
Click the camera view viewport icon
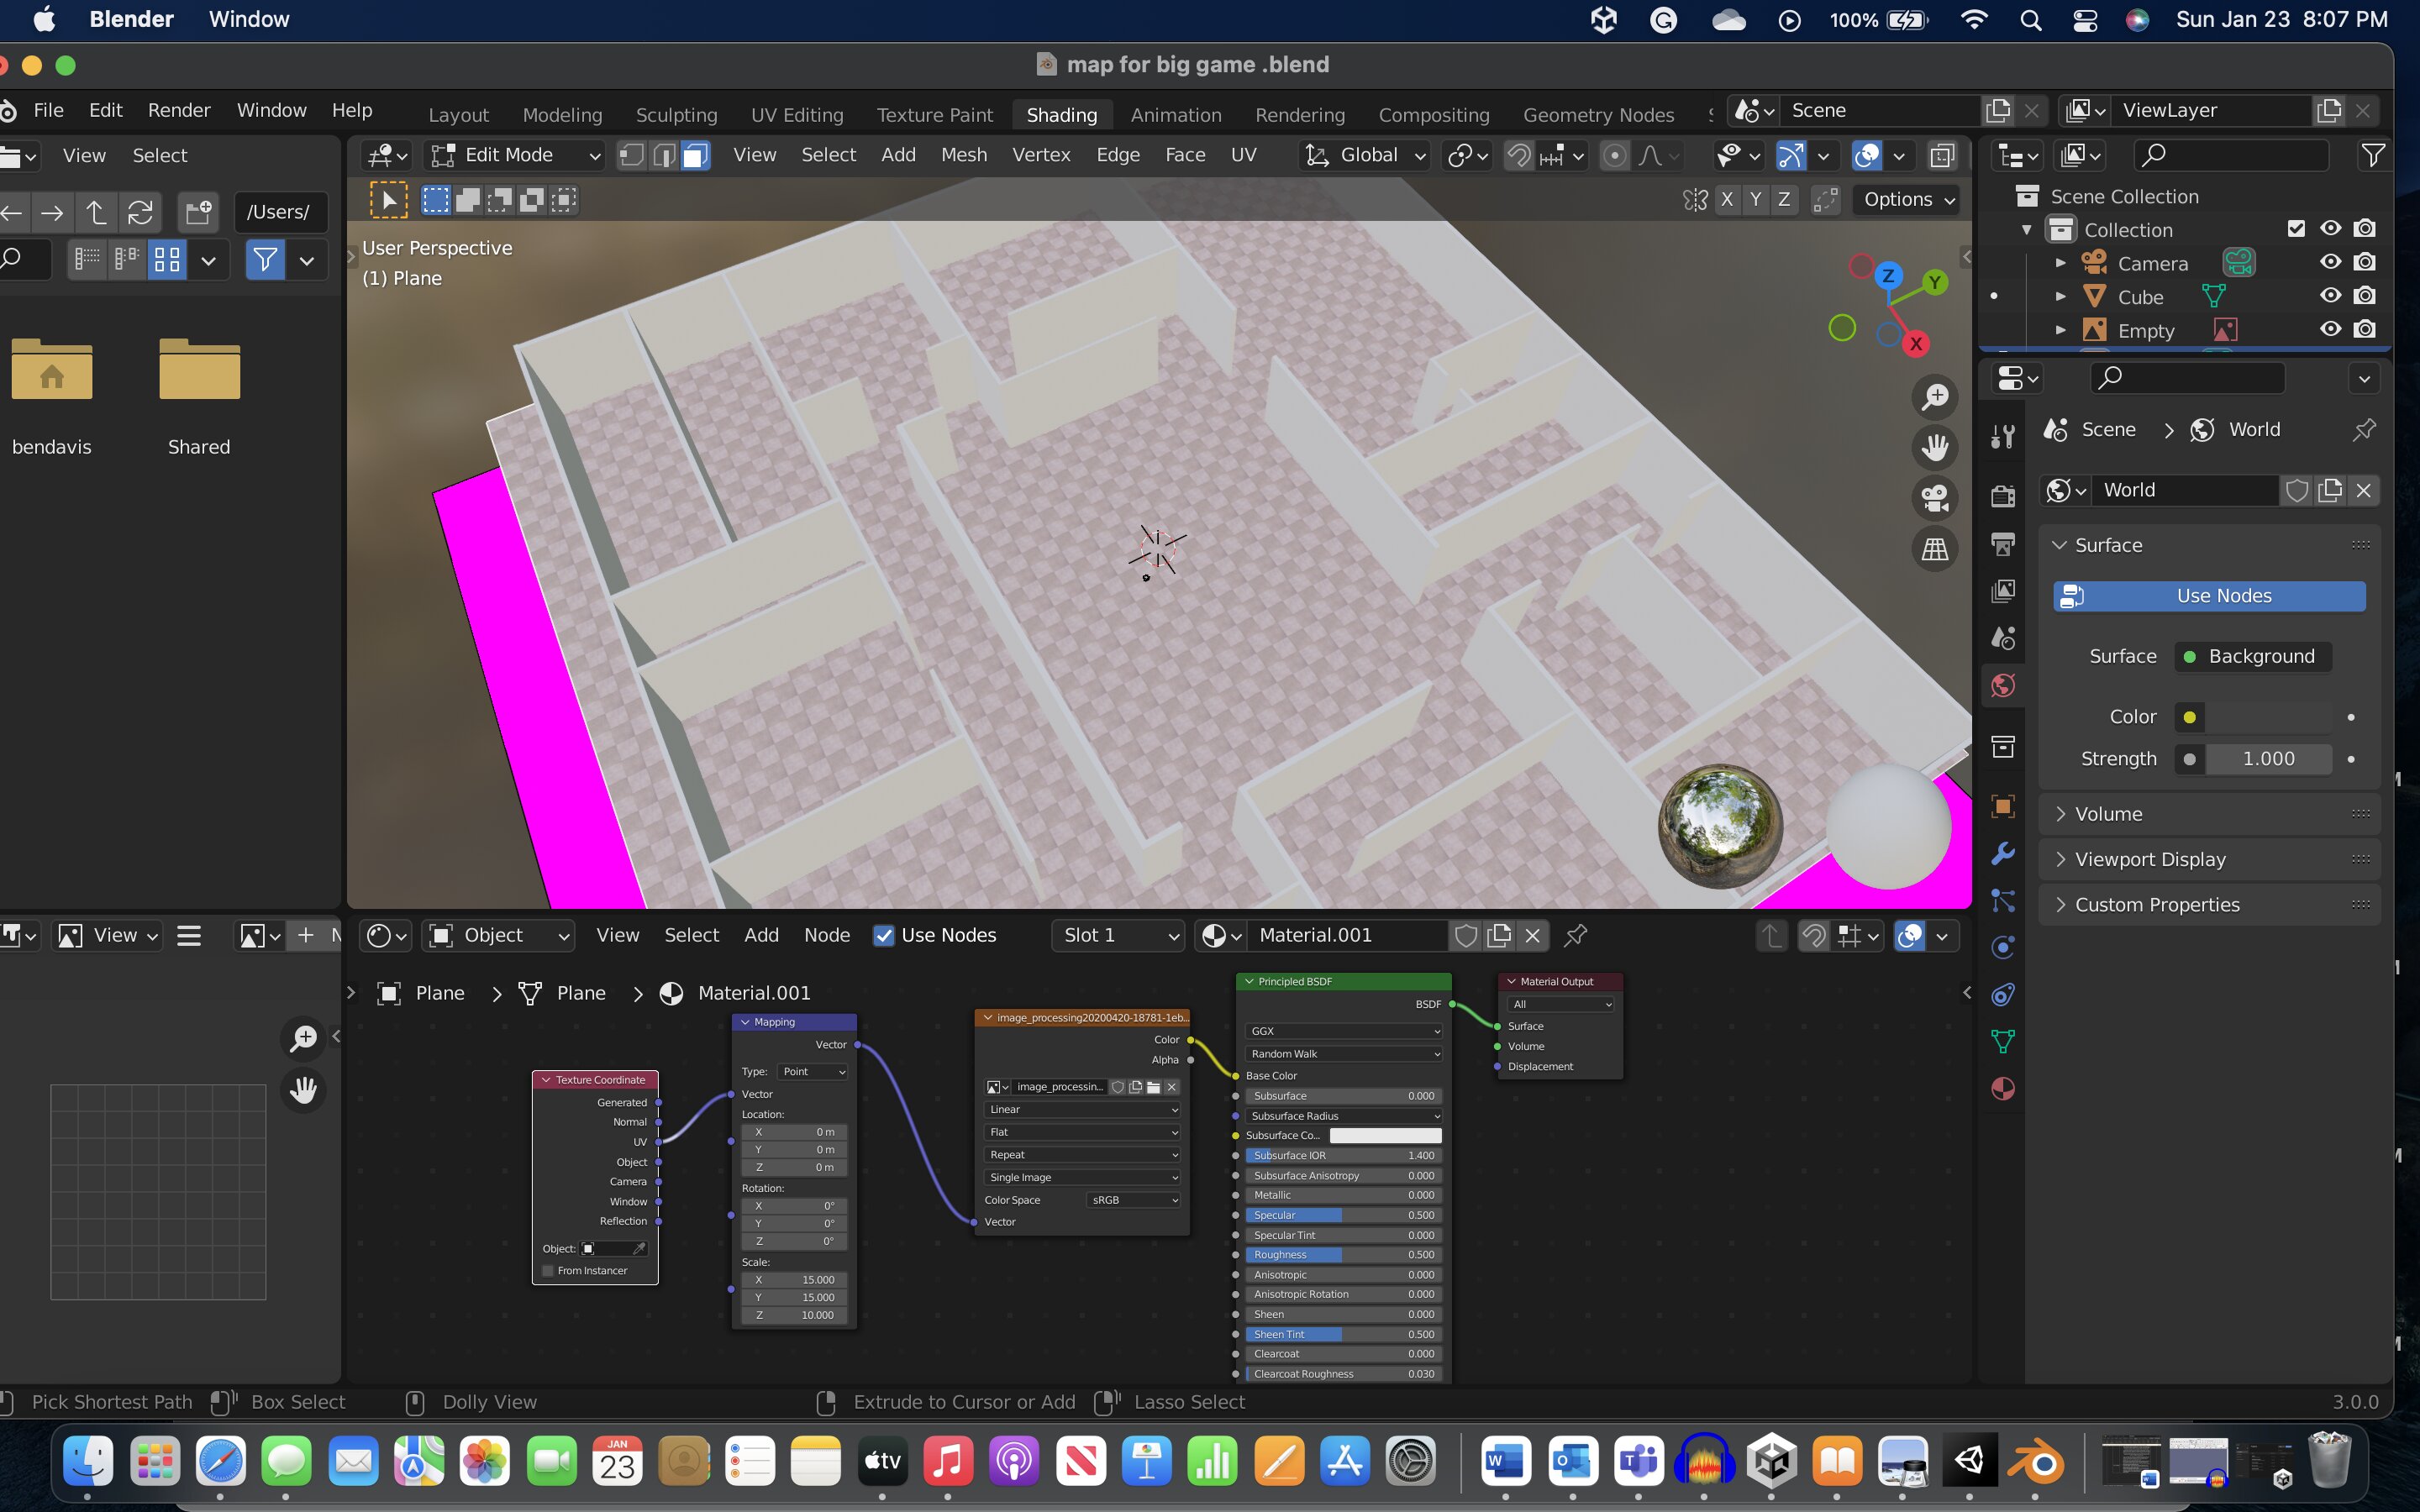[x=1935, y=498]
